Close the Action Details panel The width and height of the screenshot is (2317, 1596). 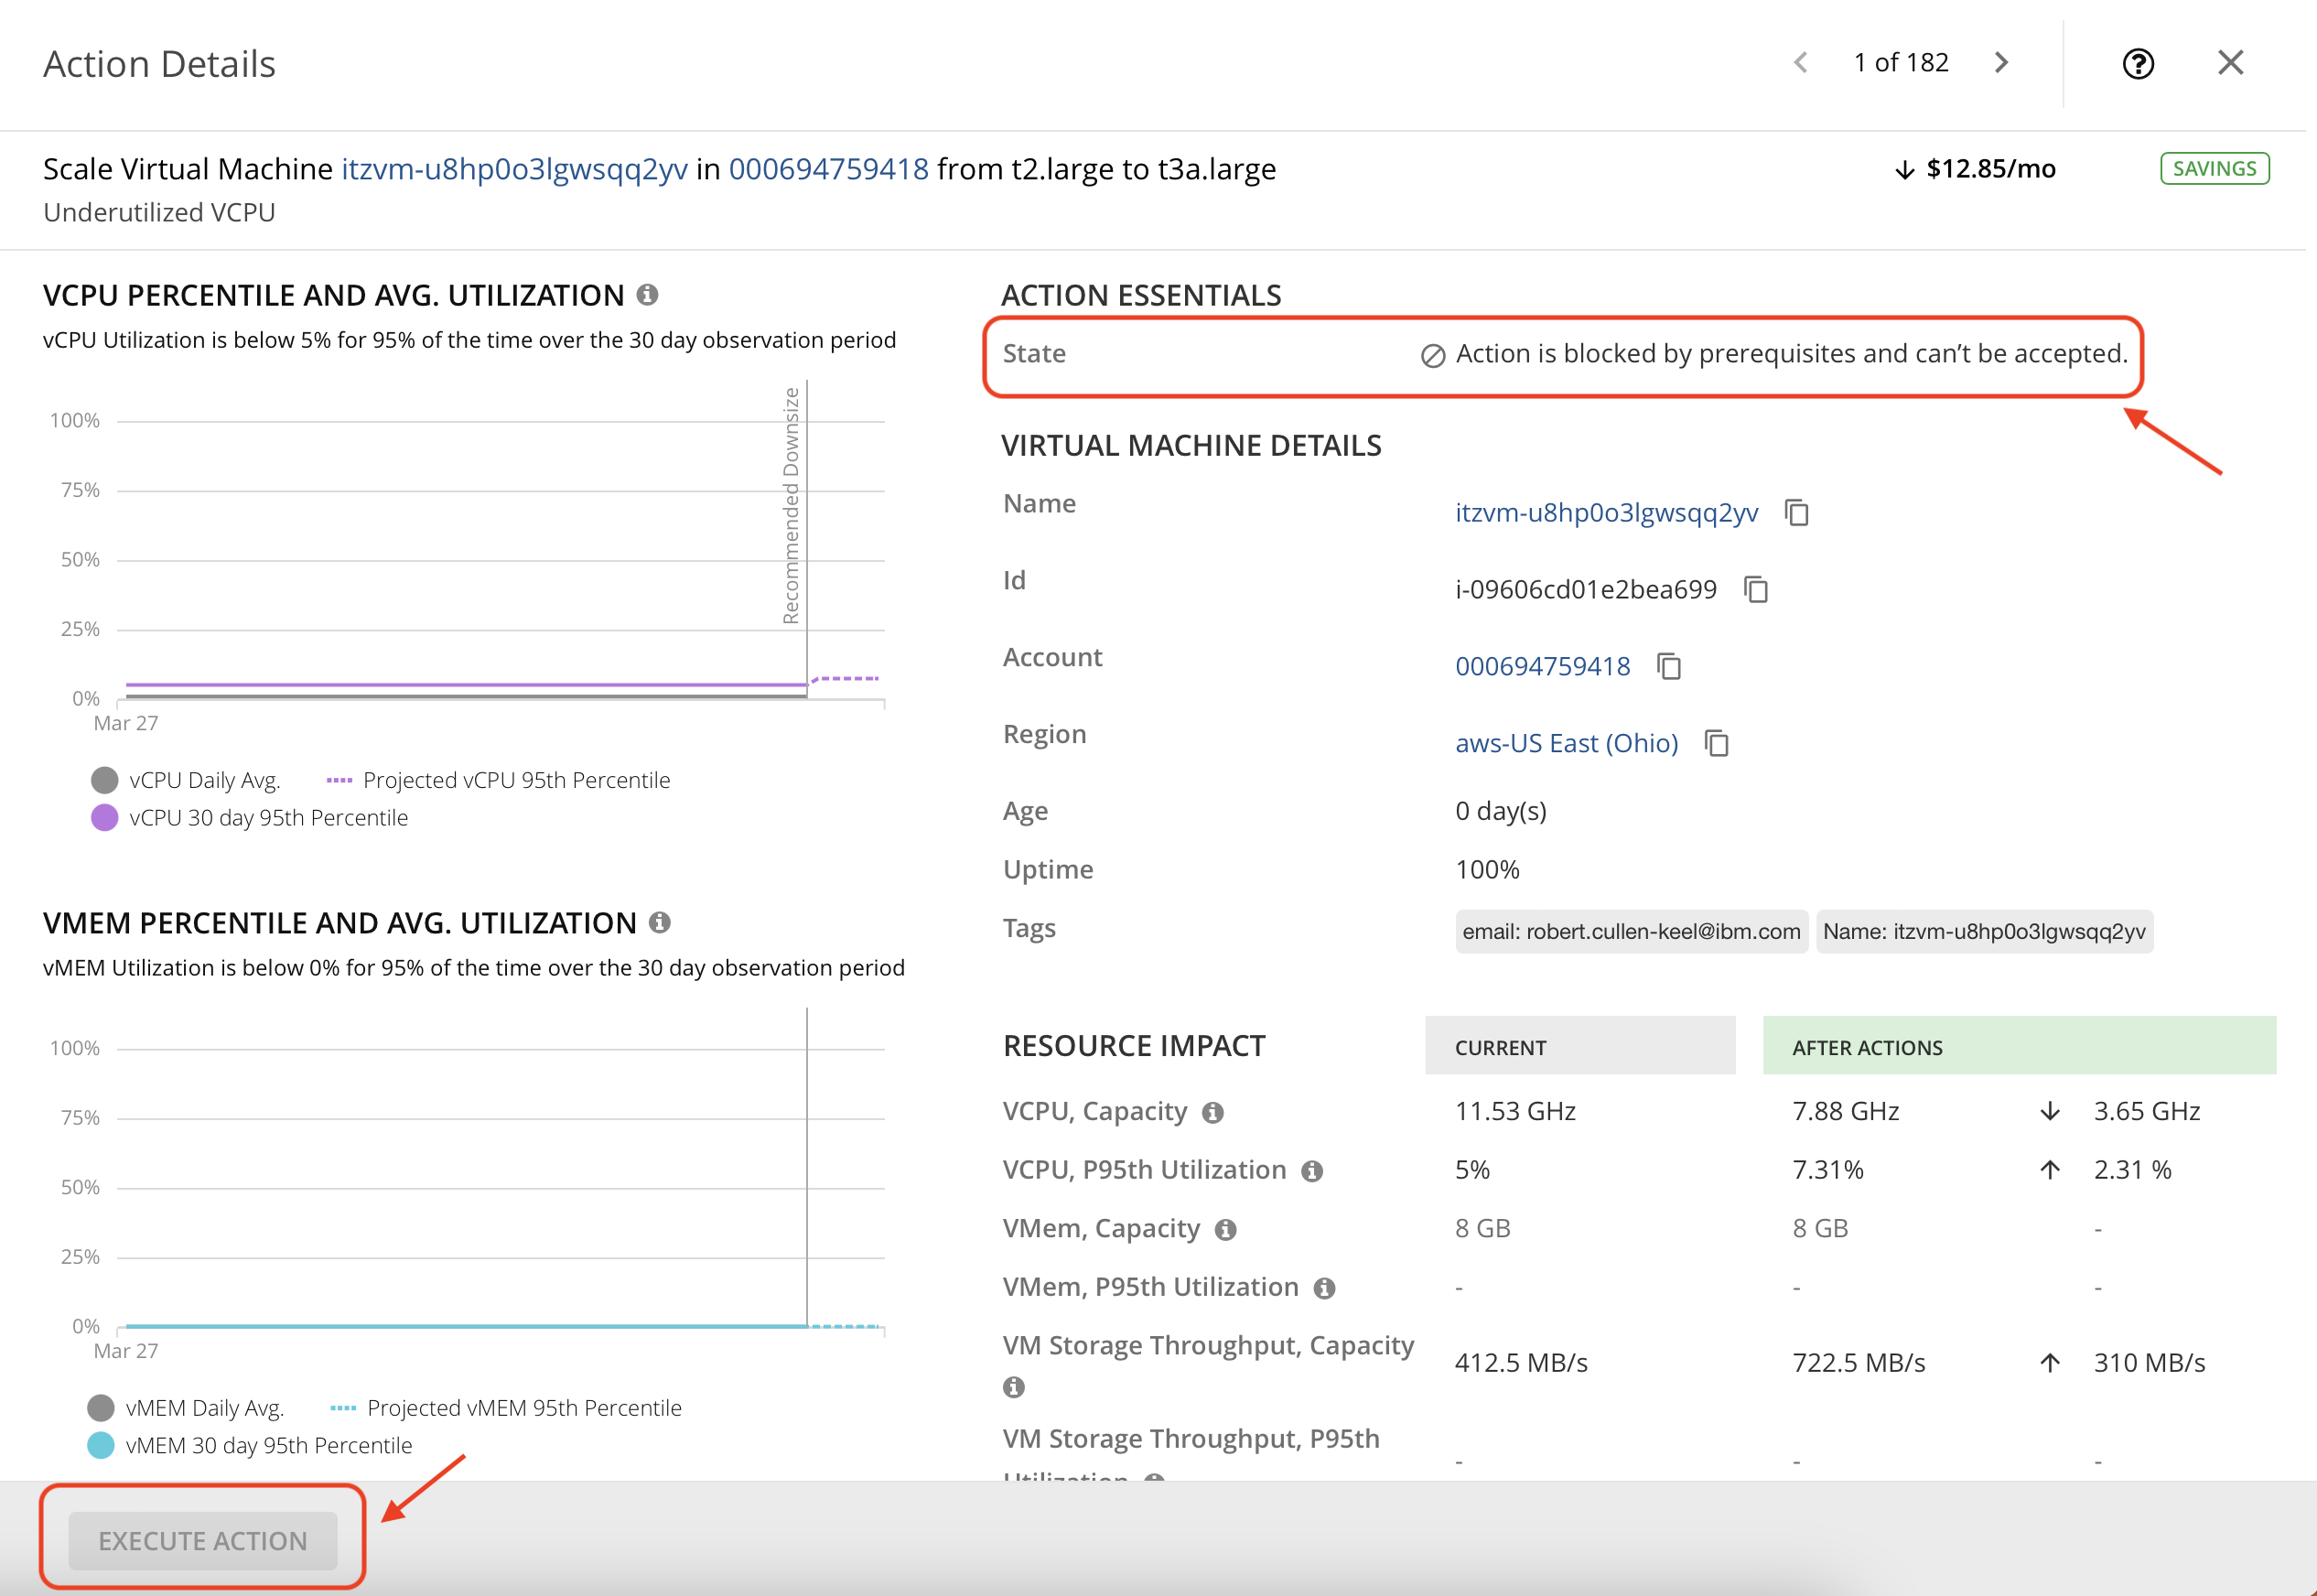click(x=2230, y=63)
